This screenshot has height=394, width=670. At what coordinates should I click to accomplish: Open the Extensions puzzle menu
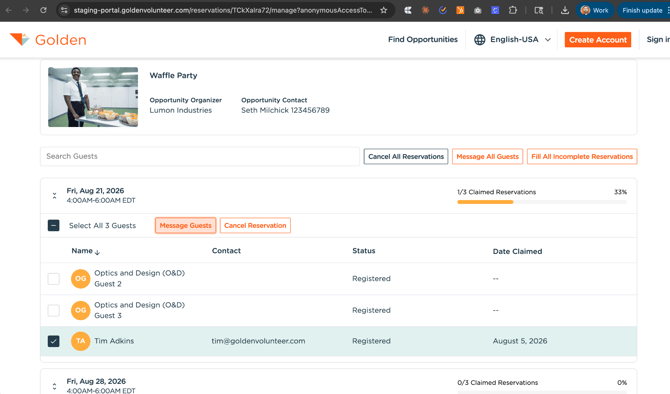coord(513,10)
